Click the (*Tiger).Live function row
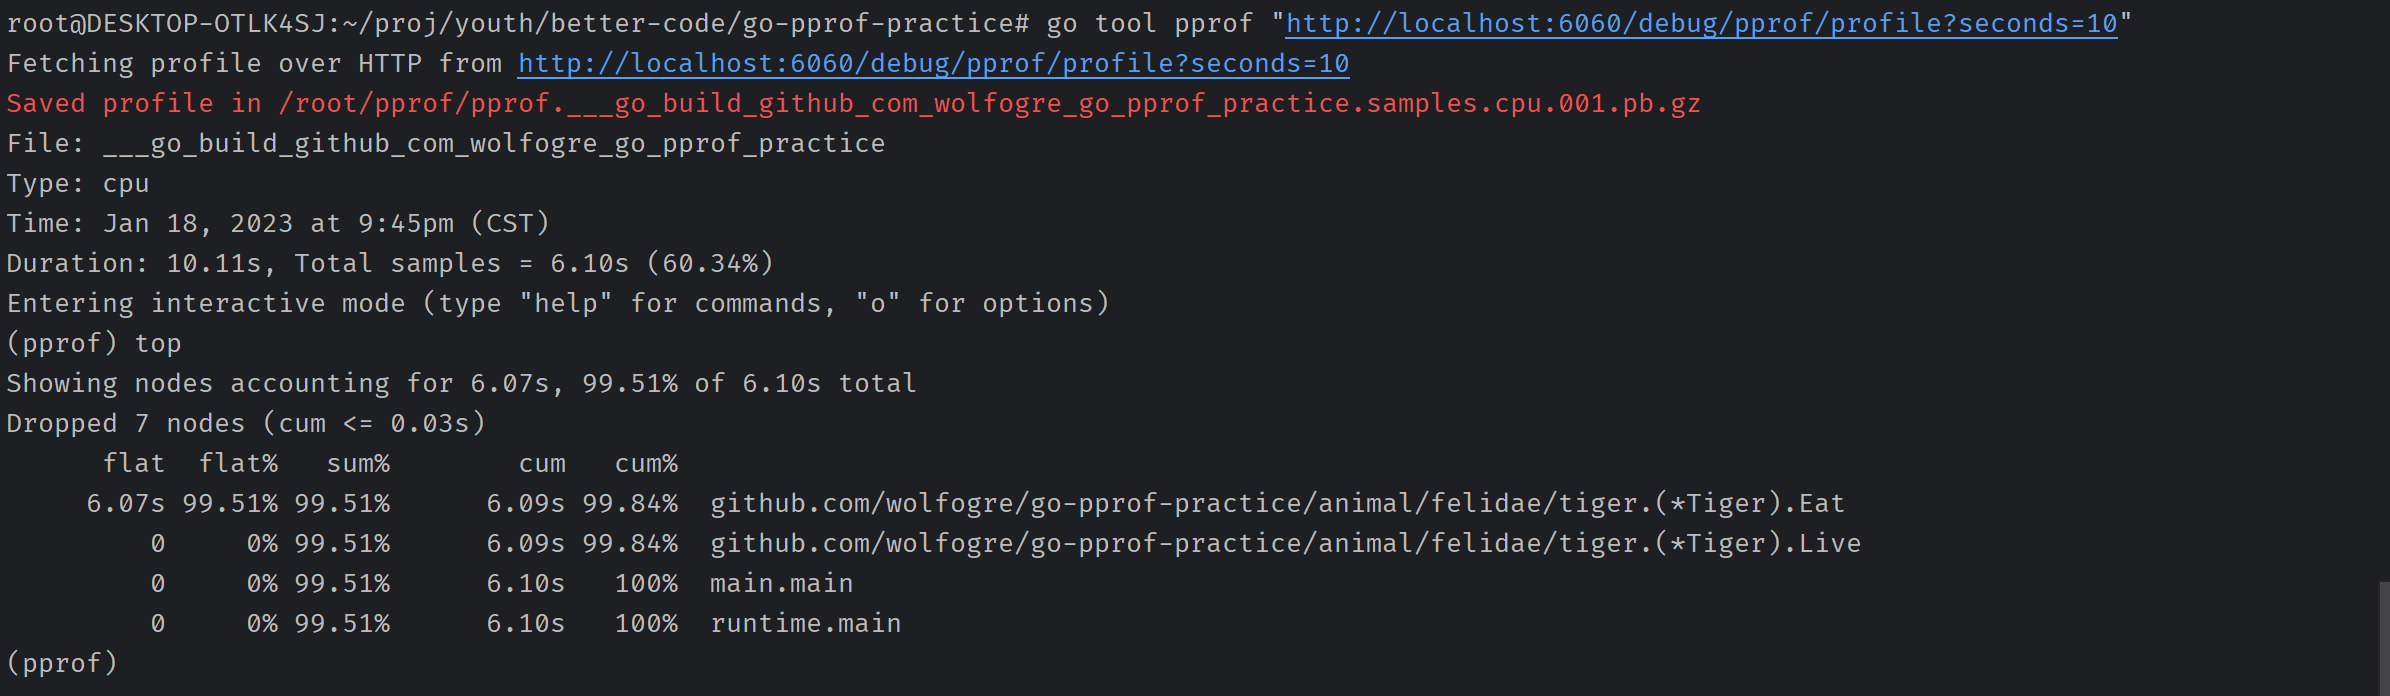2390x696 pixels. [1284, 543]
